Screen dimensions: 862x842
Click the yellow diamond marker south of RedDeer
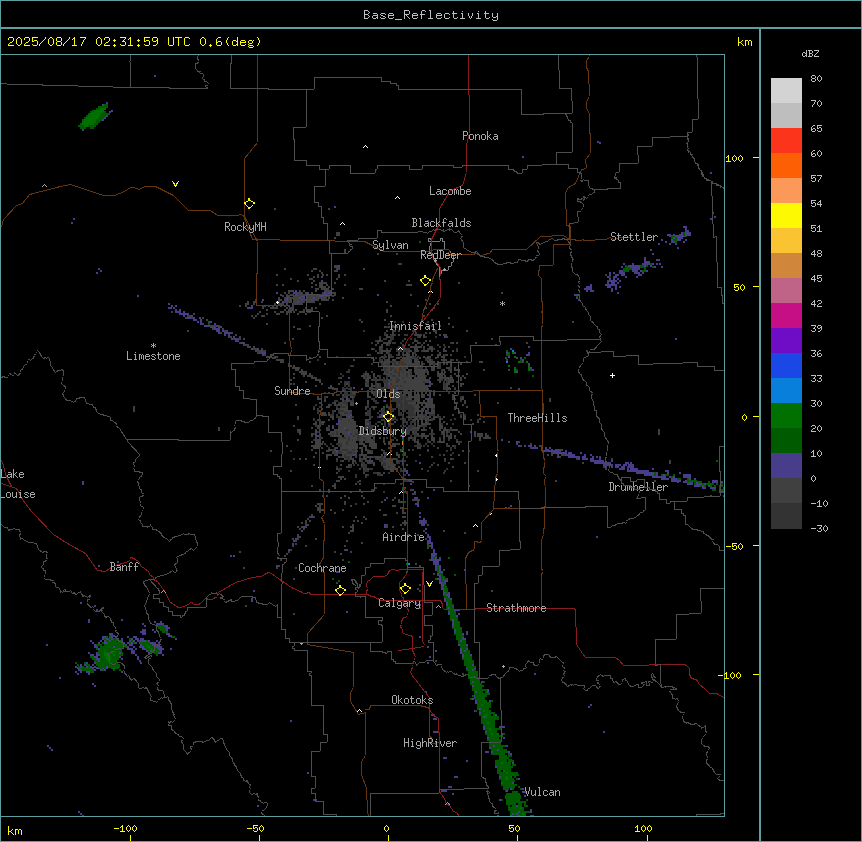coord(425,281)
